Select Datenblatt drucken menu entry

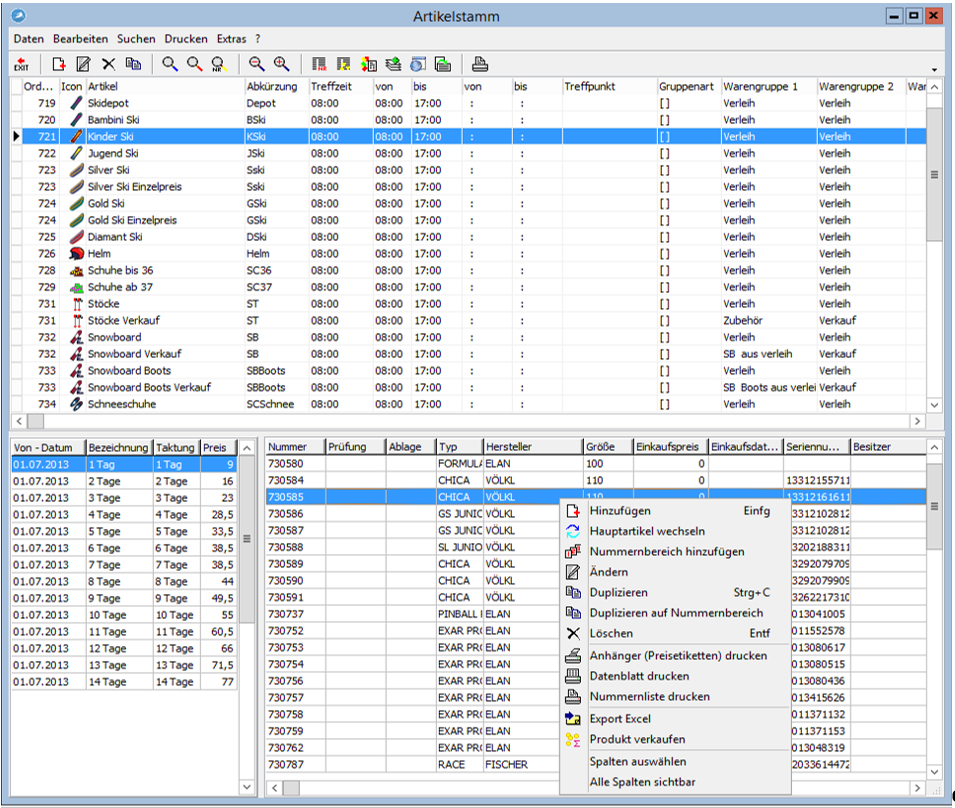[675, 676]
